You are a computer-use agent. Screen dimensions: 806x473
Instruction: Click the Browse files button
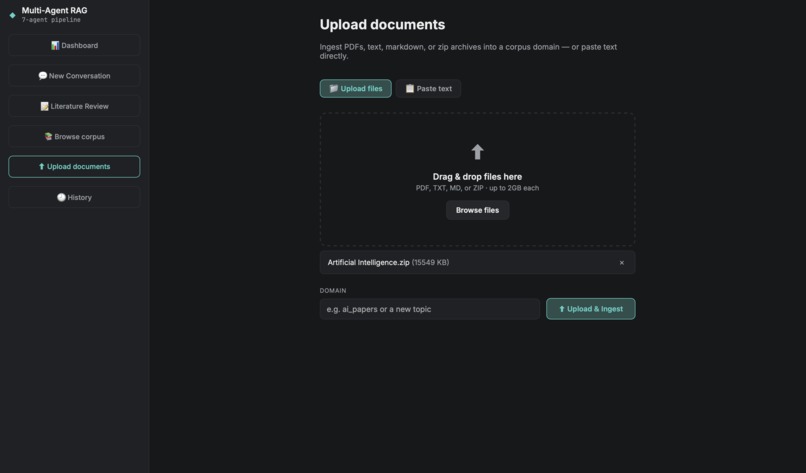click(x=477, y=210)
